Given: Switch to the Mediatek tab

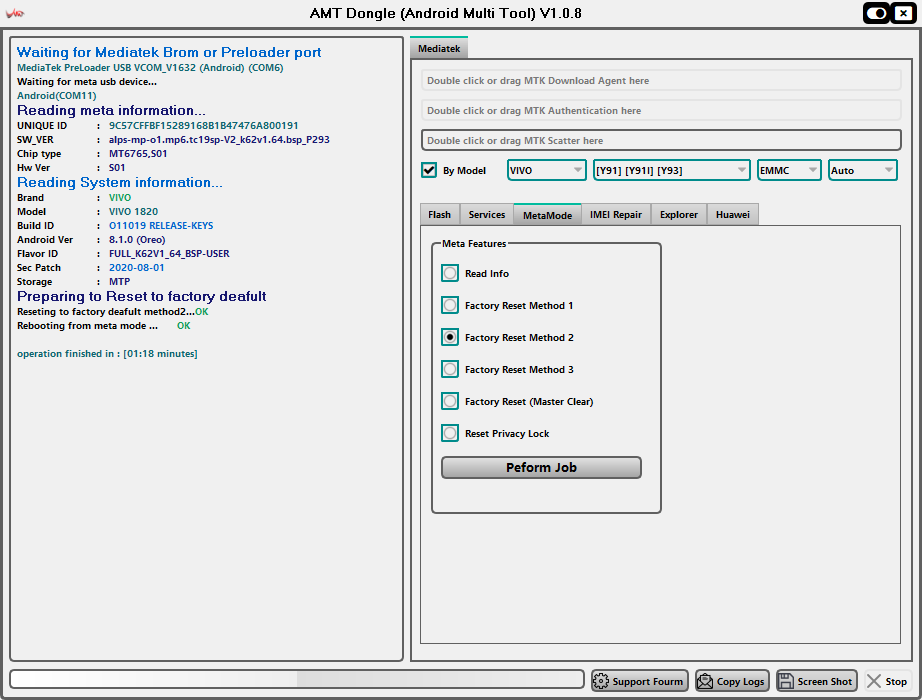Looking at the screenshot, I should [x=439, y=48].
